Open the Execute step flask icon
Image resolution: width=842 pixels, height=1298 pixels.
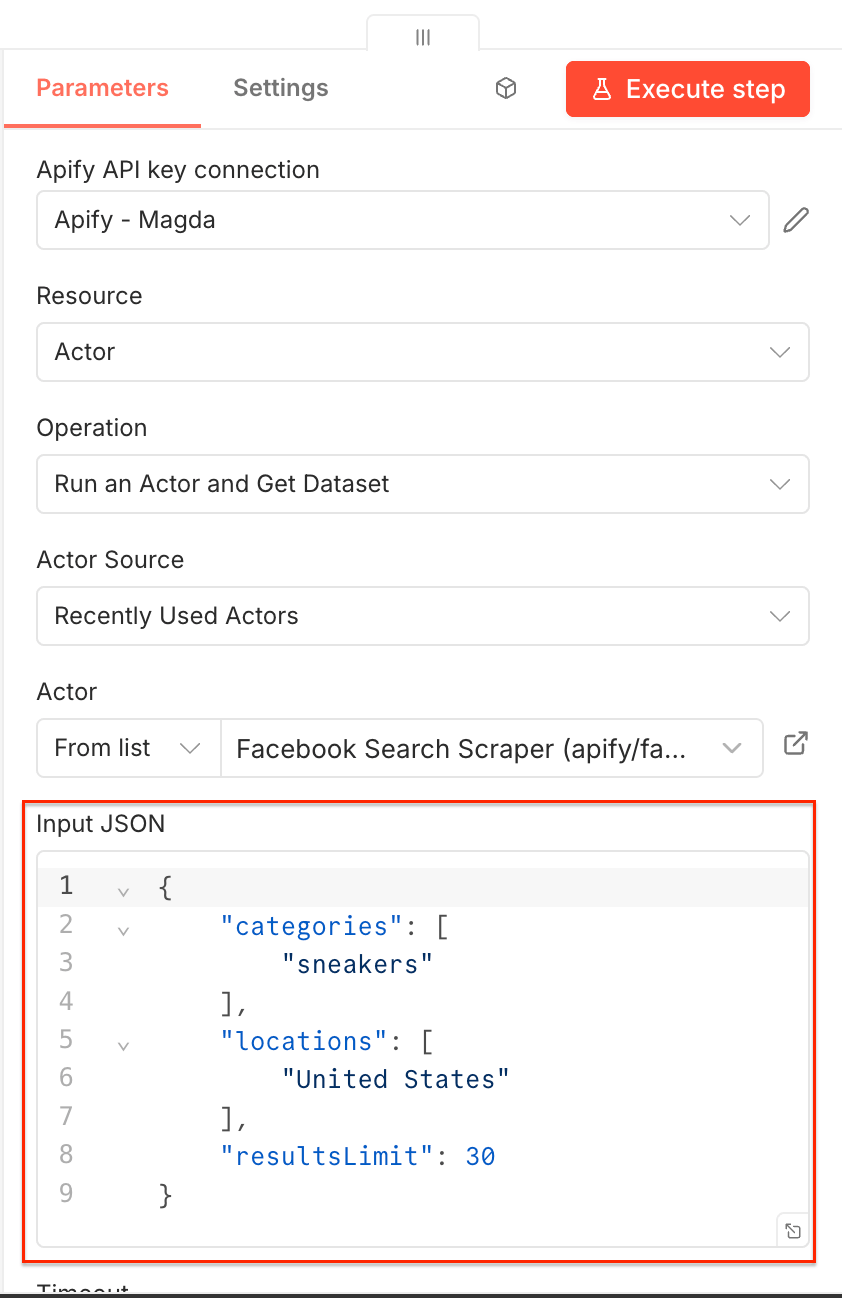[x=601, y=89]
